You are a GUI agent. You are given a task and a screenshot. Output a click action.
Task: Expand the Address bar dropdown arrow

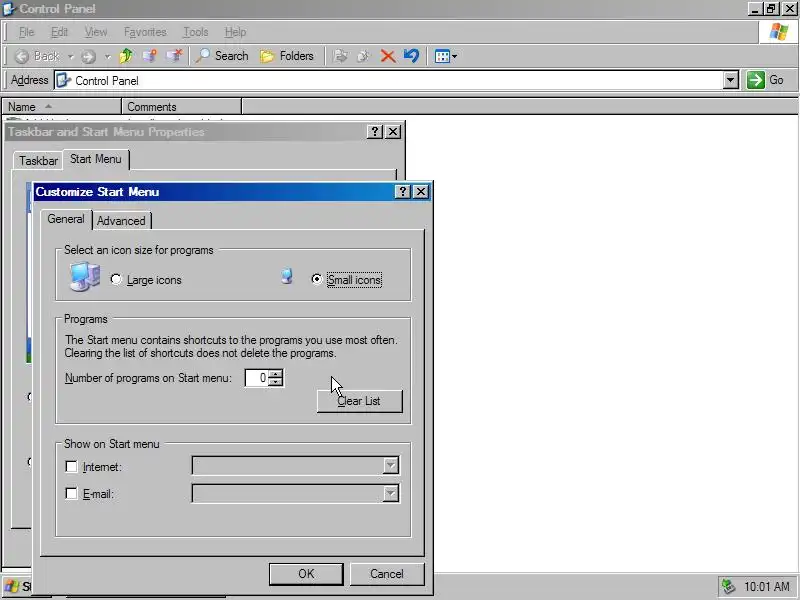[731, 81]
